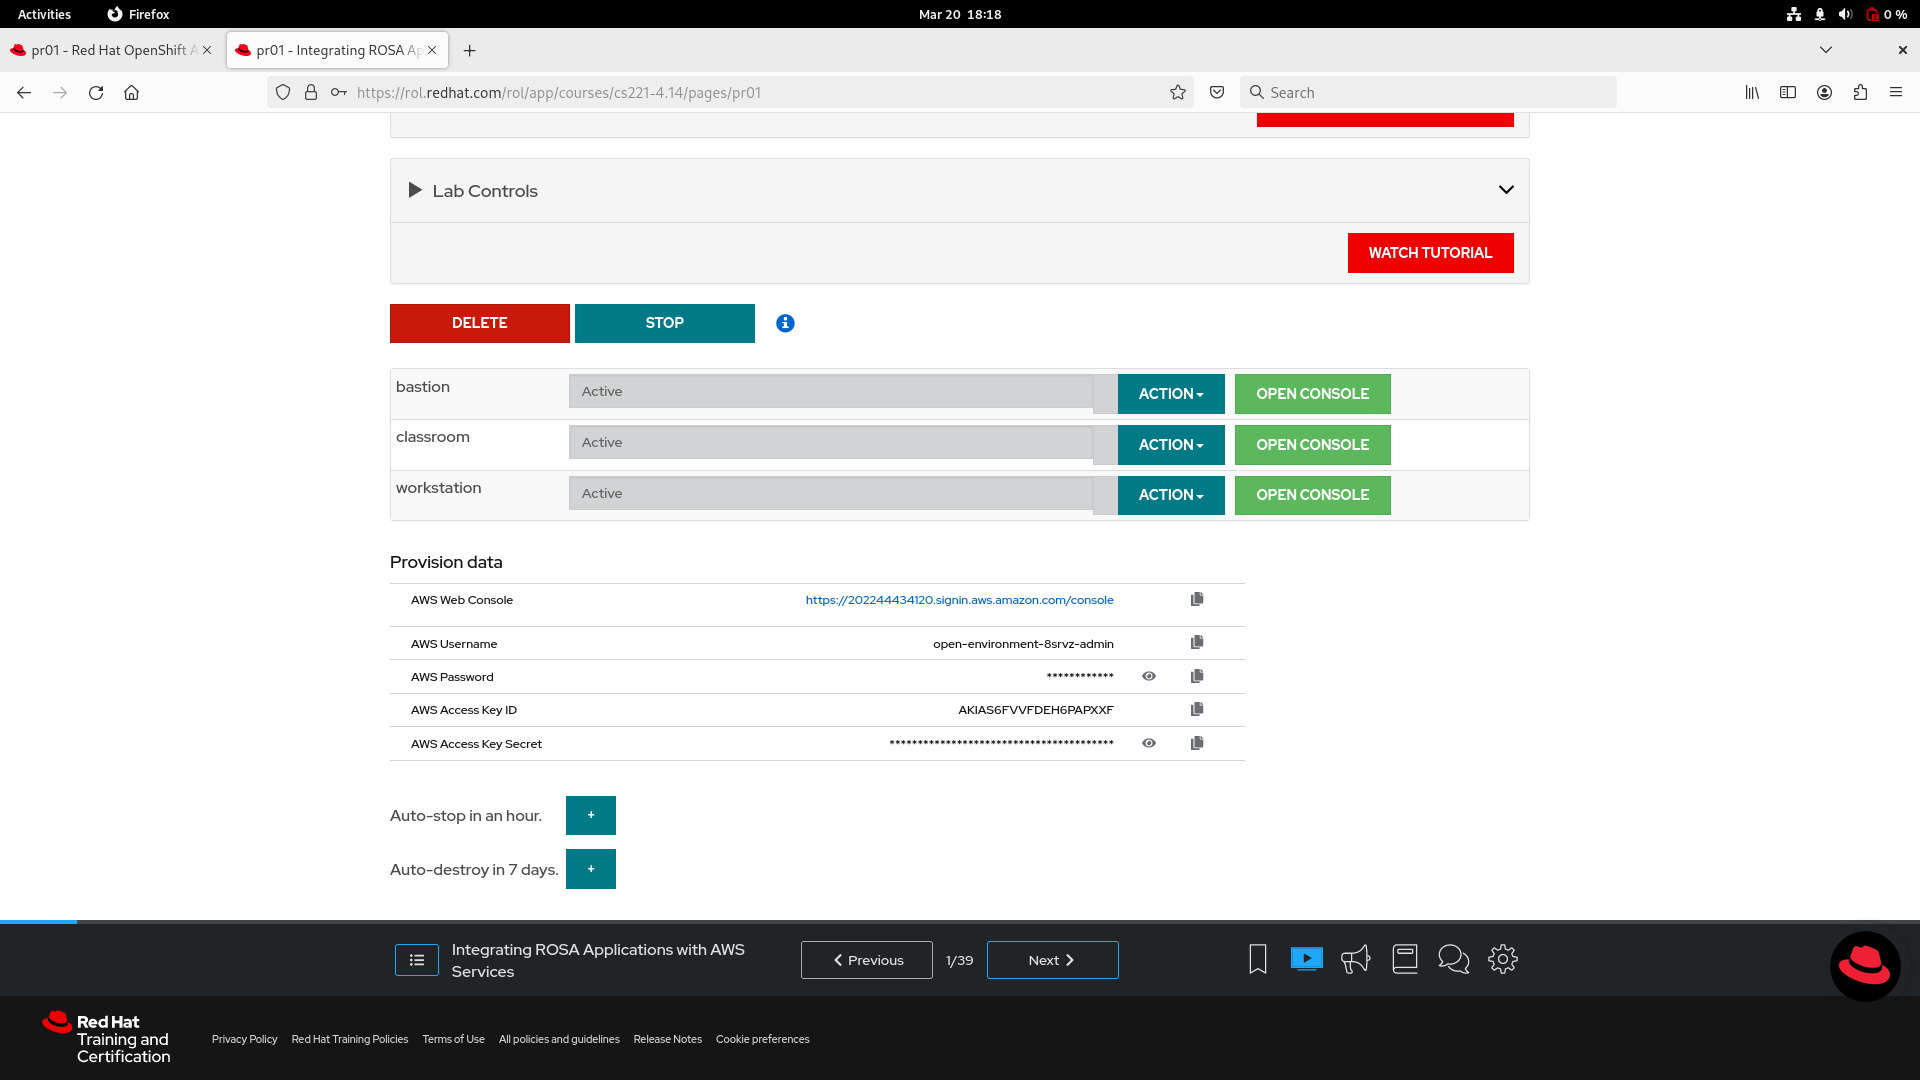Copy the AWS Web Console URL
The image size is (1920, 1080).
(1197, 599)
